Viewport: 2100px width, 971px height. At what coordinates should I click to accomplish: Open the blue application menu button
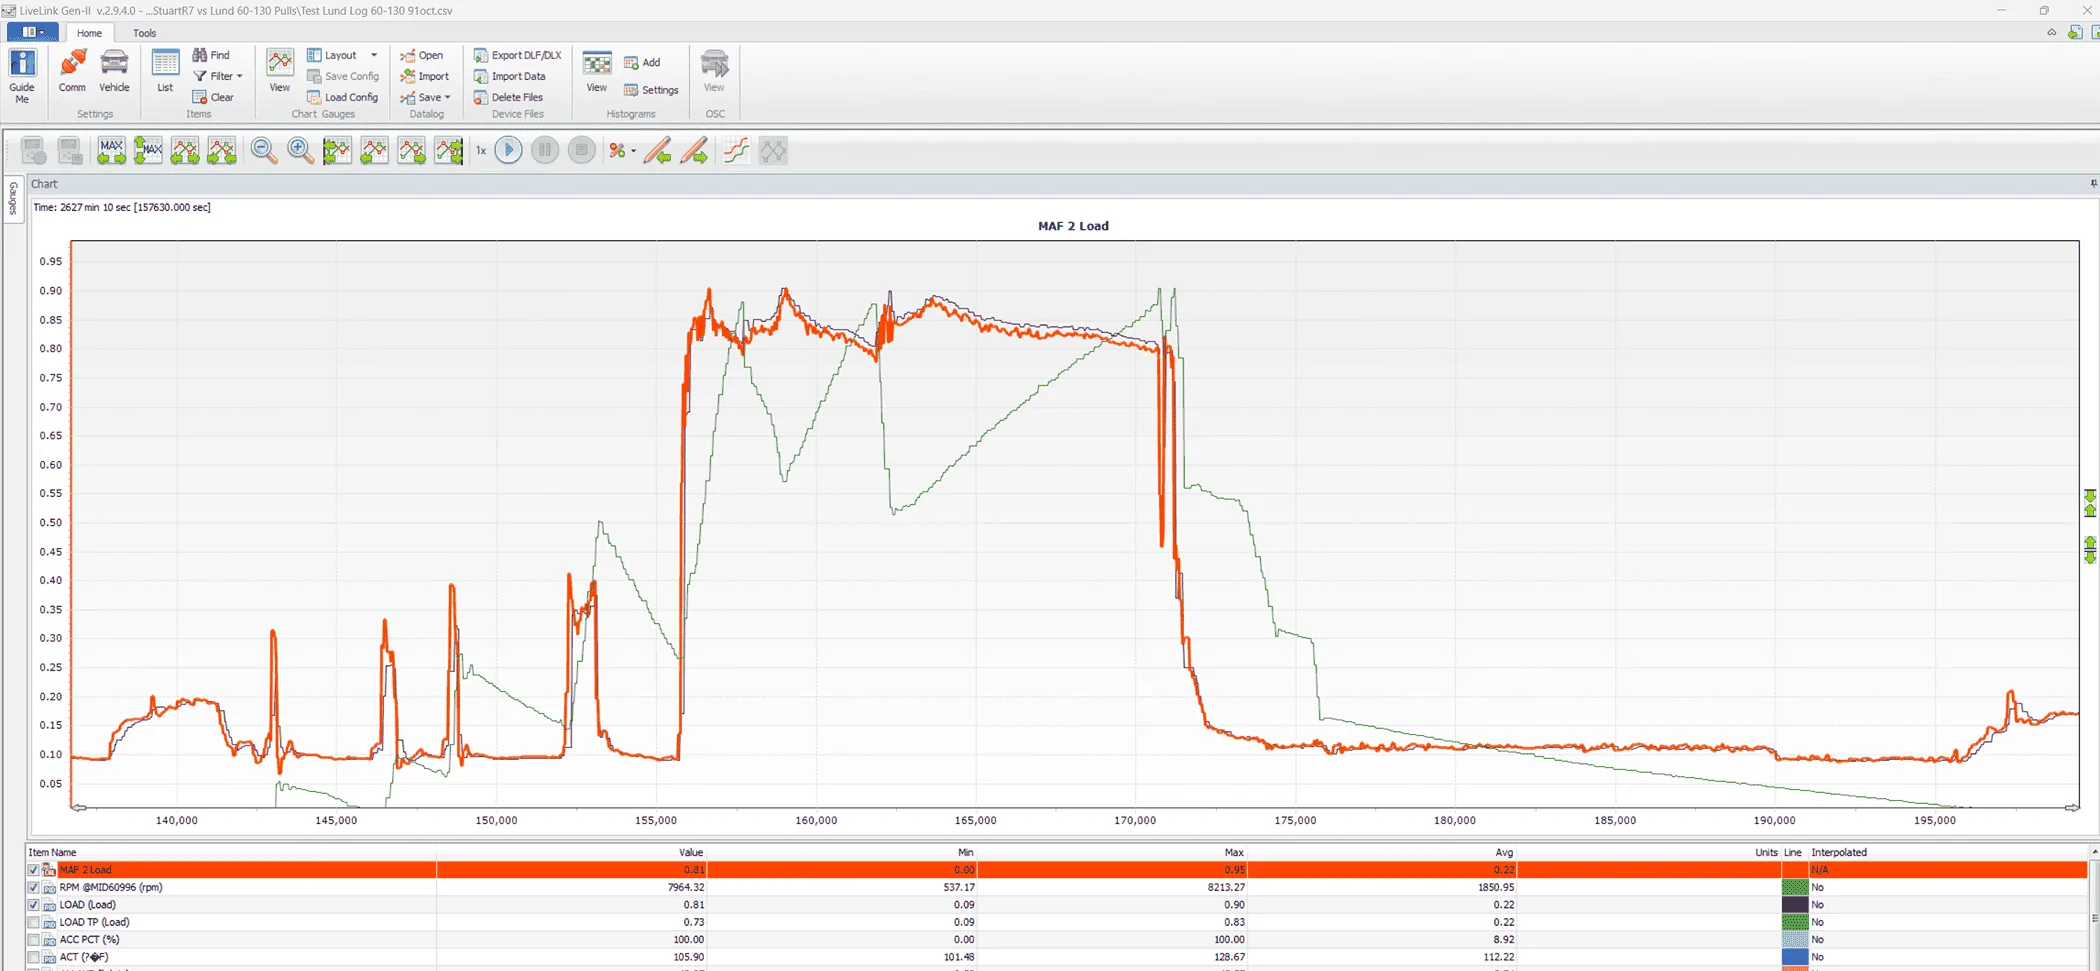(x=32, y=32)
